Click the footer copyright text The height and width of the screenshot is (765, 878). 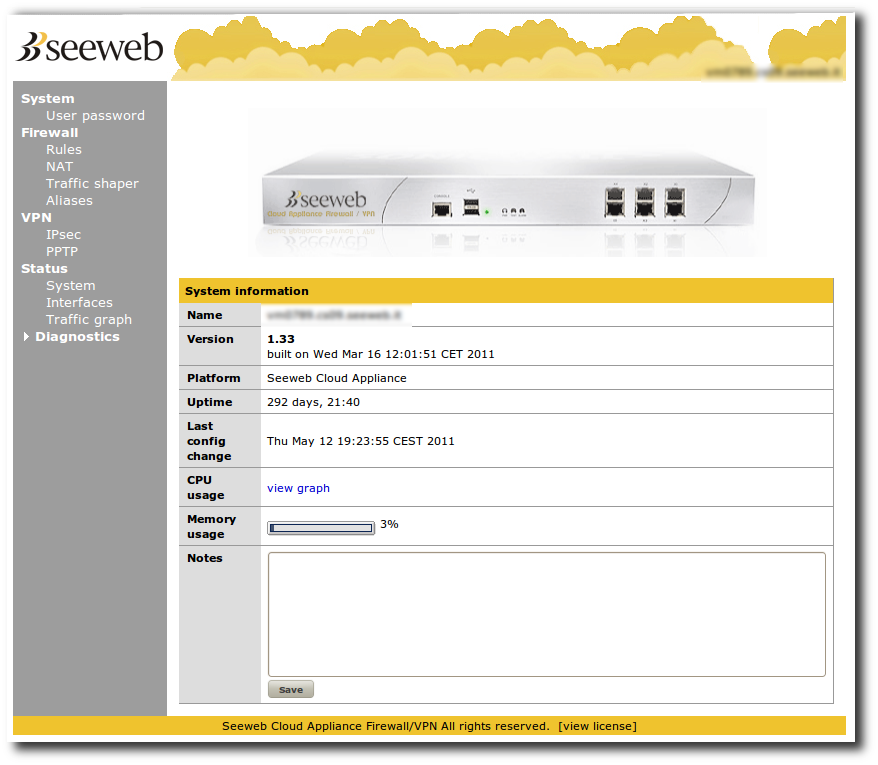point(386,726)
